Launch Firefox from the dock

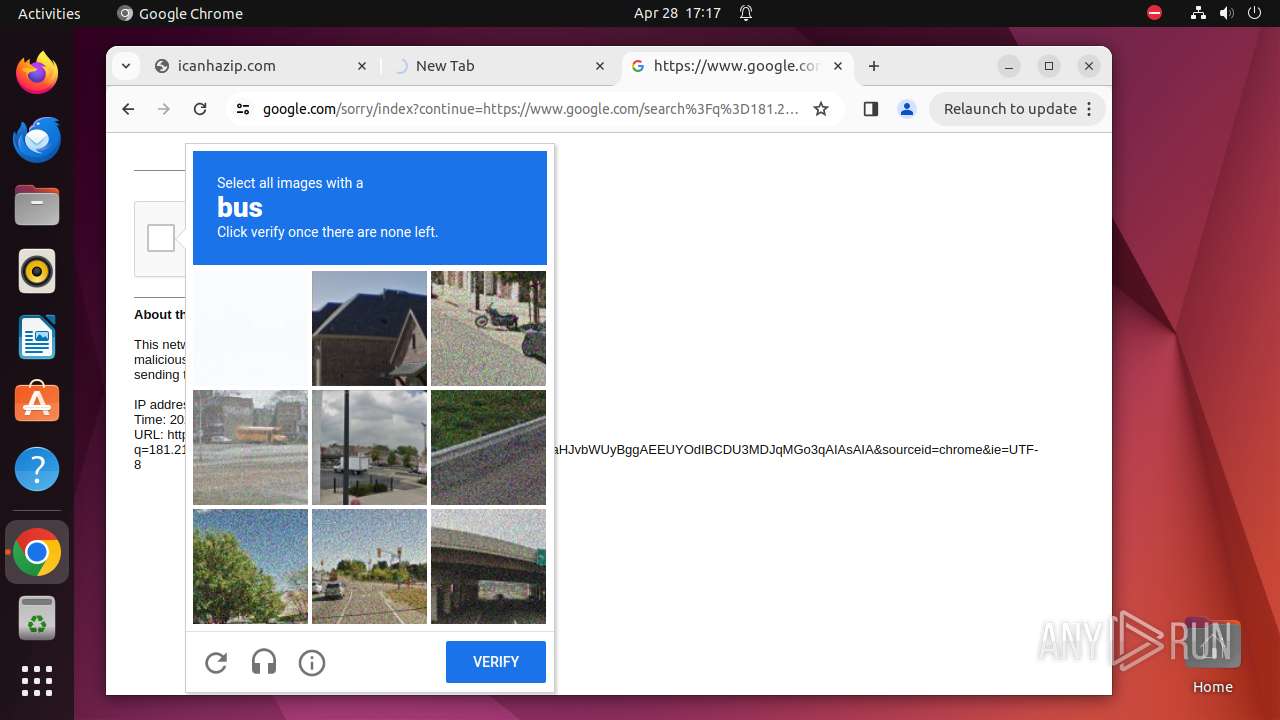(37, 73)
